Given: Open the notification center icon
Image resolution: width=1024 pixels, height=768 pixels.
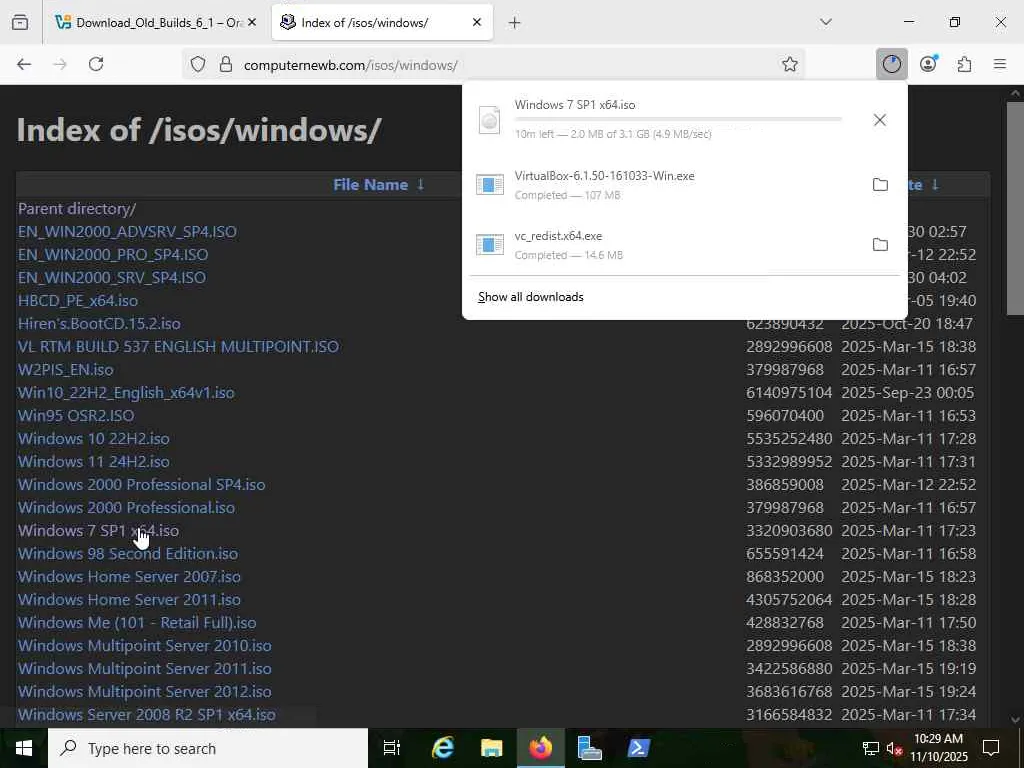Looking at the screenshot, I should coord(991,748).
